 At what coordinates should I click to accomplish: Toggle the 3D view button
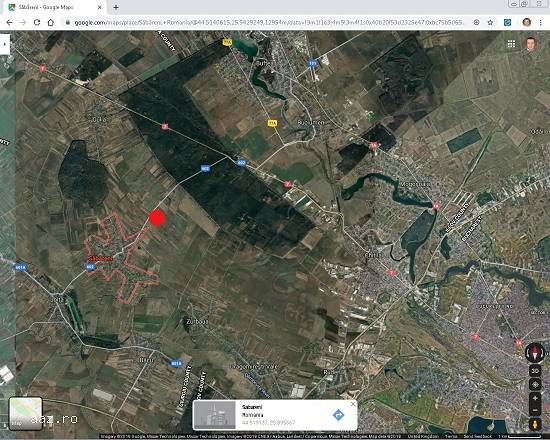[x=535, y=371]
